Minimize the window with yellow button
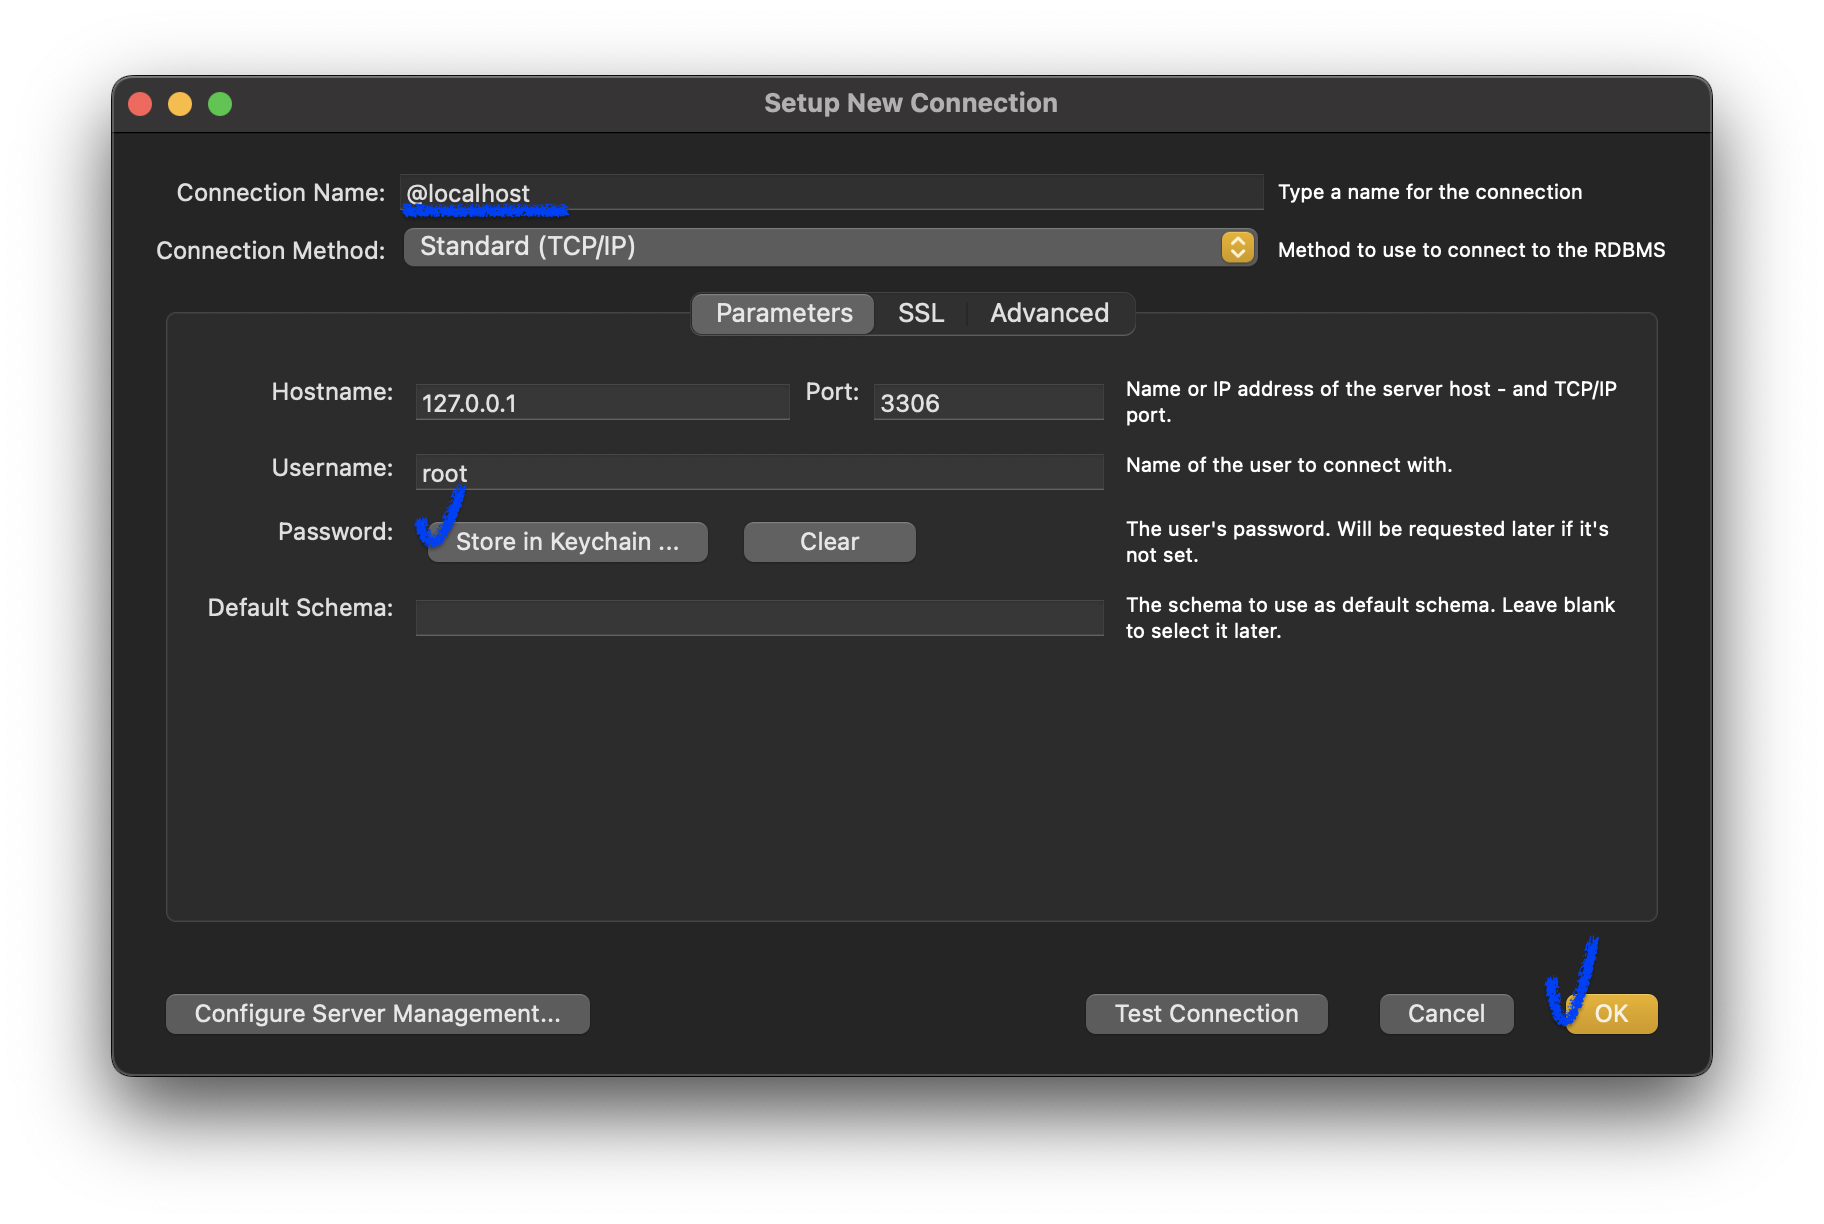1824x1224 pixels. pos(180,104)
